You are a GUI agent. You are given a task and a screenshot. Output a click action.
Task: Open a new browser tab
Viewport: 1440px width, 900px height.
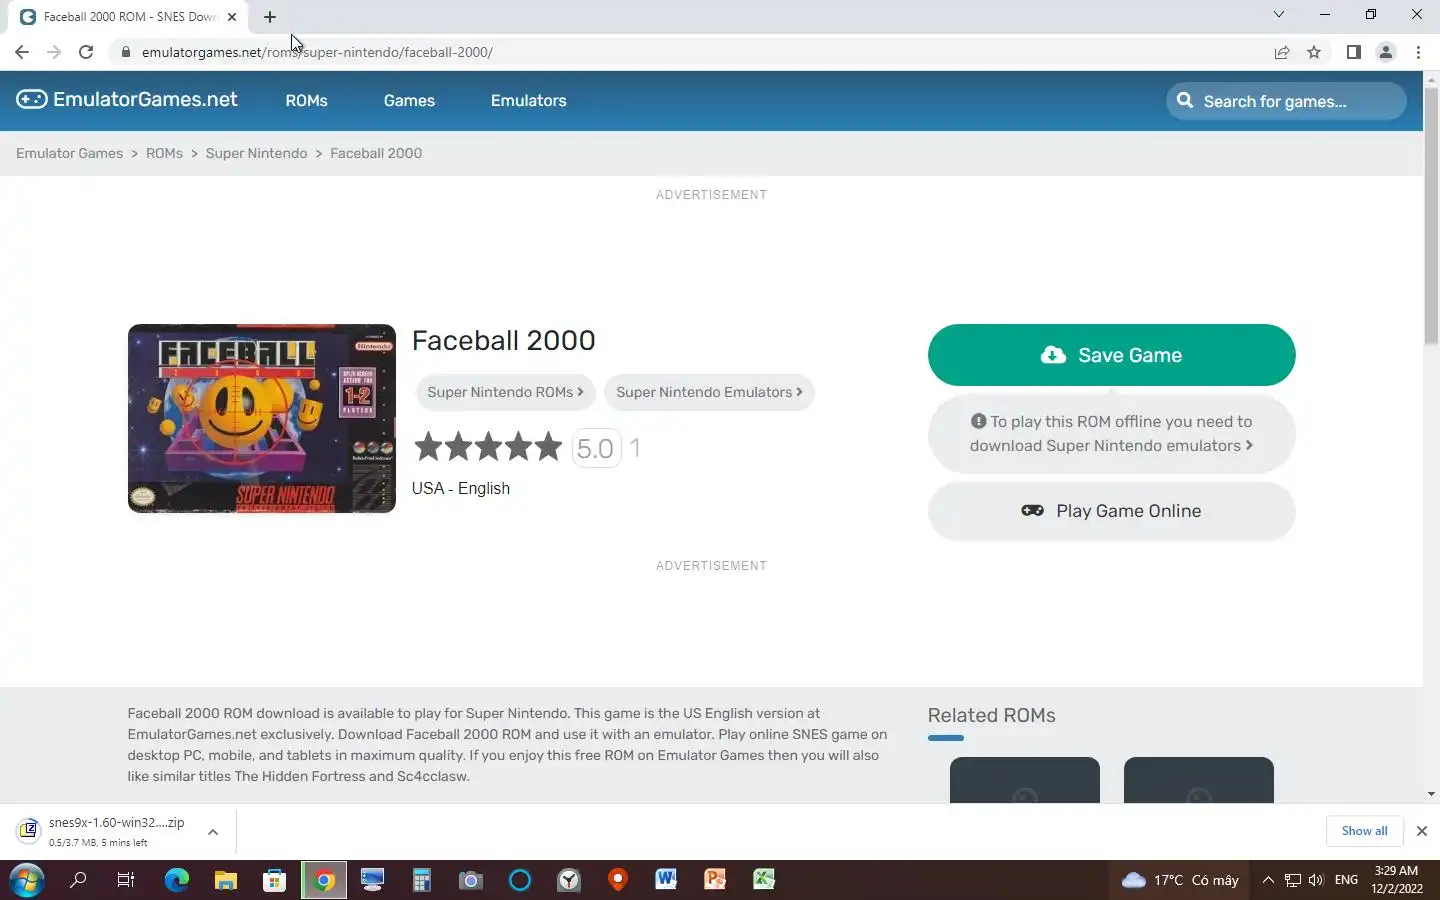270,17
